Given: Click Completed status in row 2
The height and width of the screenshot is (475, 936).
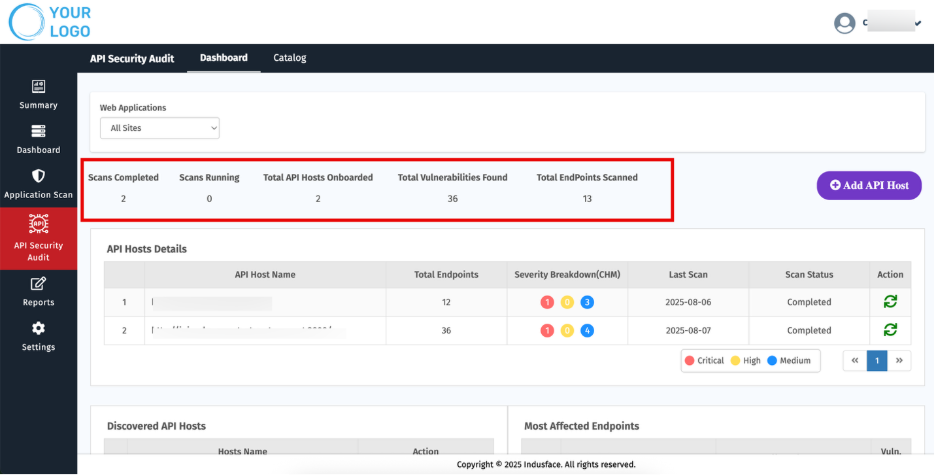Looking at the screenshot, I should pyautogui.click(x=809, y=331).
